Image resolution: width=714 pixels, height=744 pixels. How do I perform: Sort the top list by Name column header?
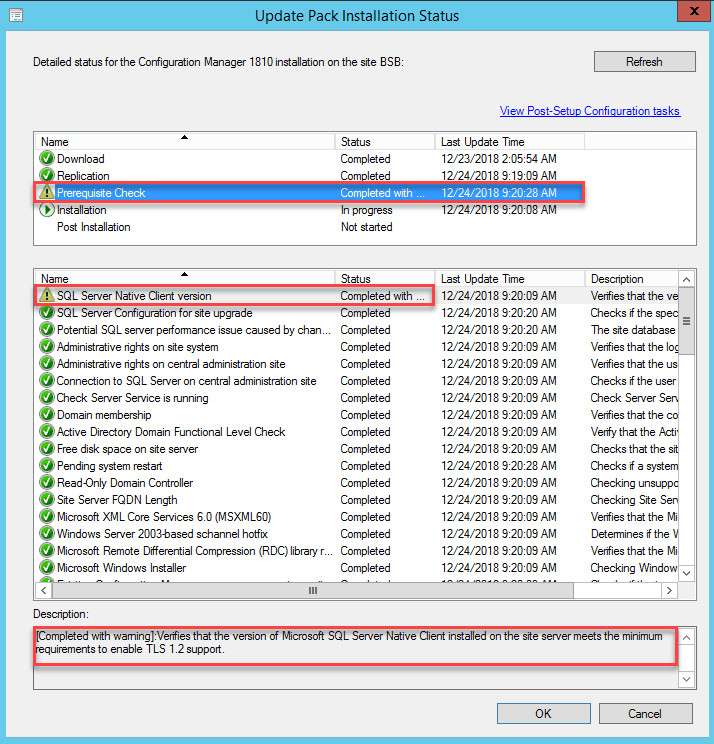pos(185,142)
